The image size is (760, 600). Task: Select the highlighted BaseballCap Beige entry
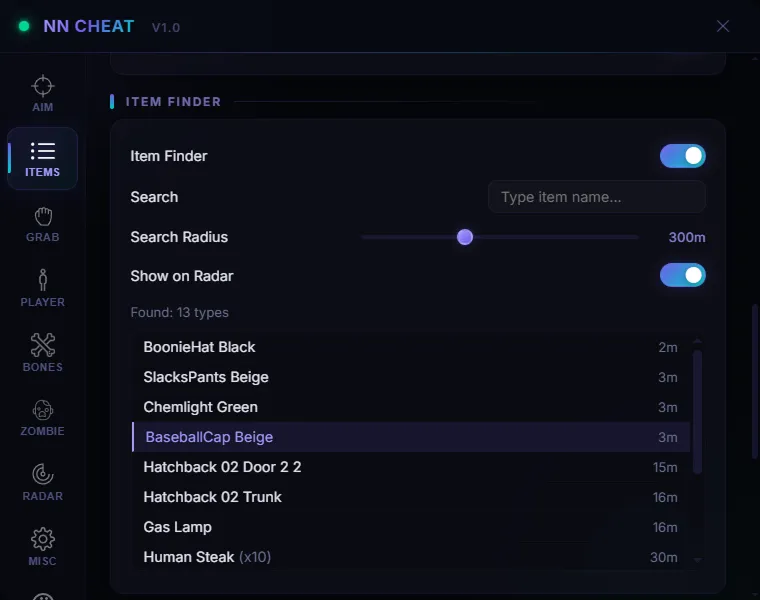411,437
